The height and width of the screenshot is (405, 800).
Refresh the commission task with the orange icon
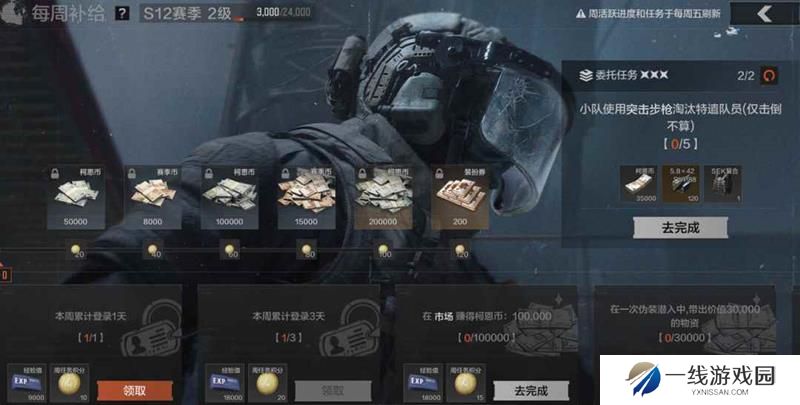pyautogui.click(x=769, y=75)
